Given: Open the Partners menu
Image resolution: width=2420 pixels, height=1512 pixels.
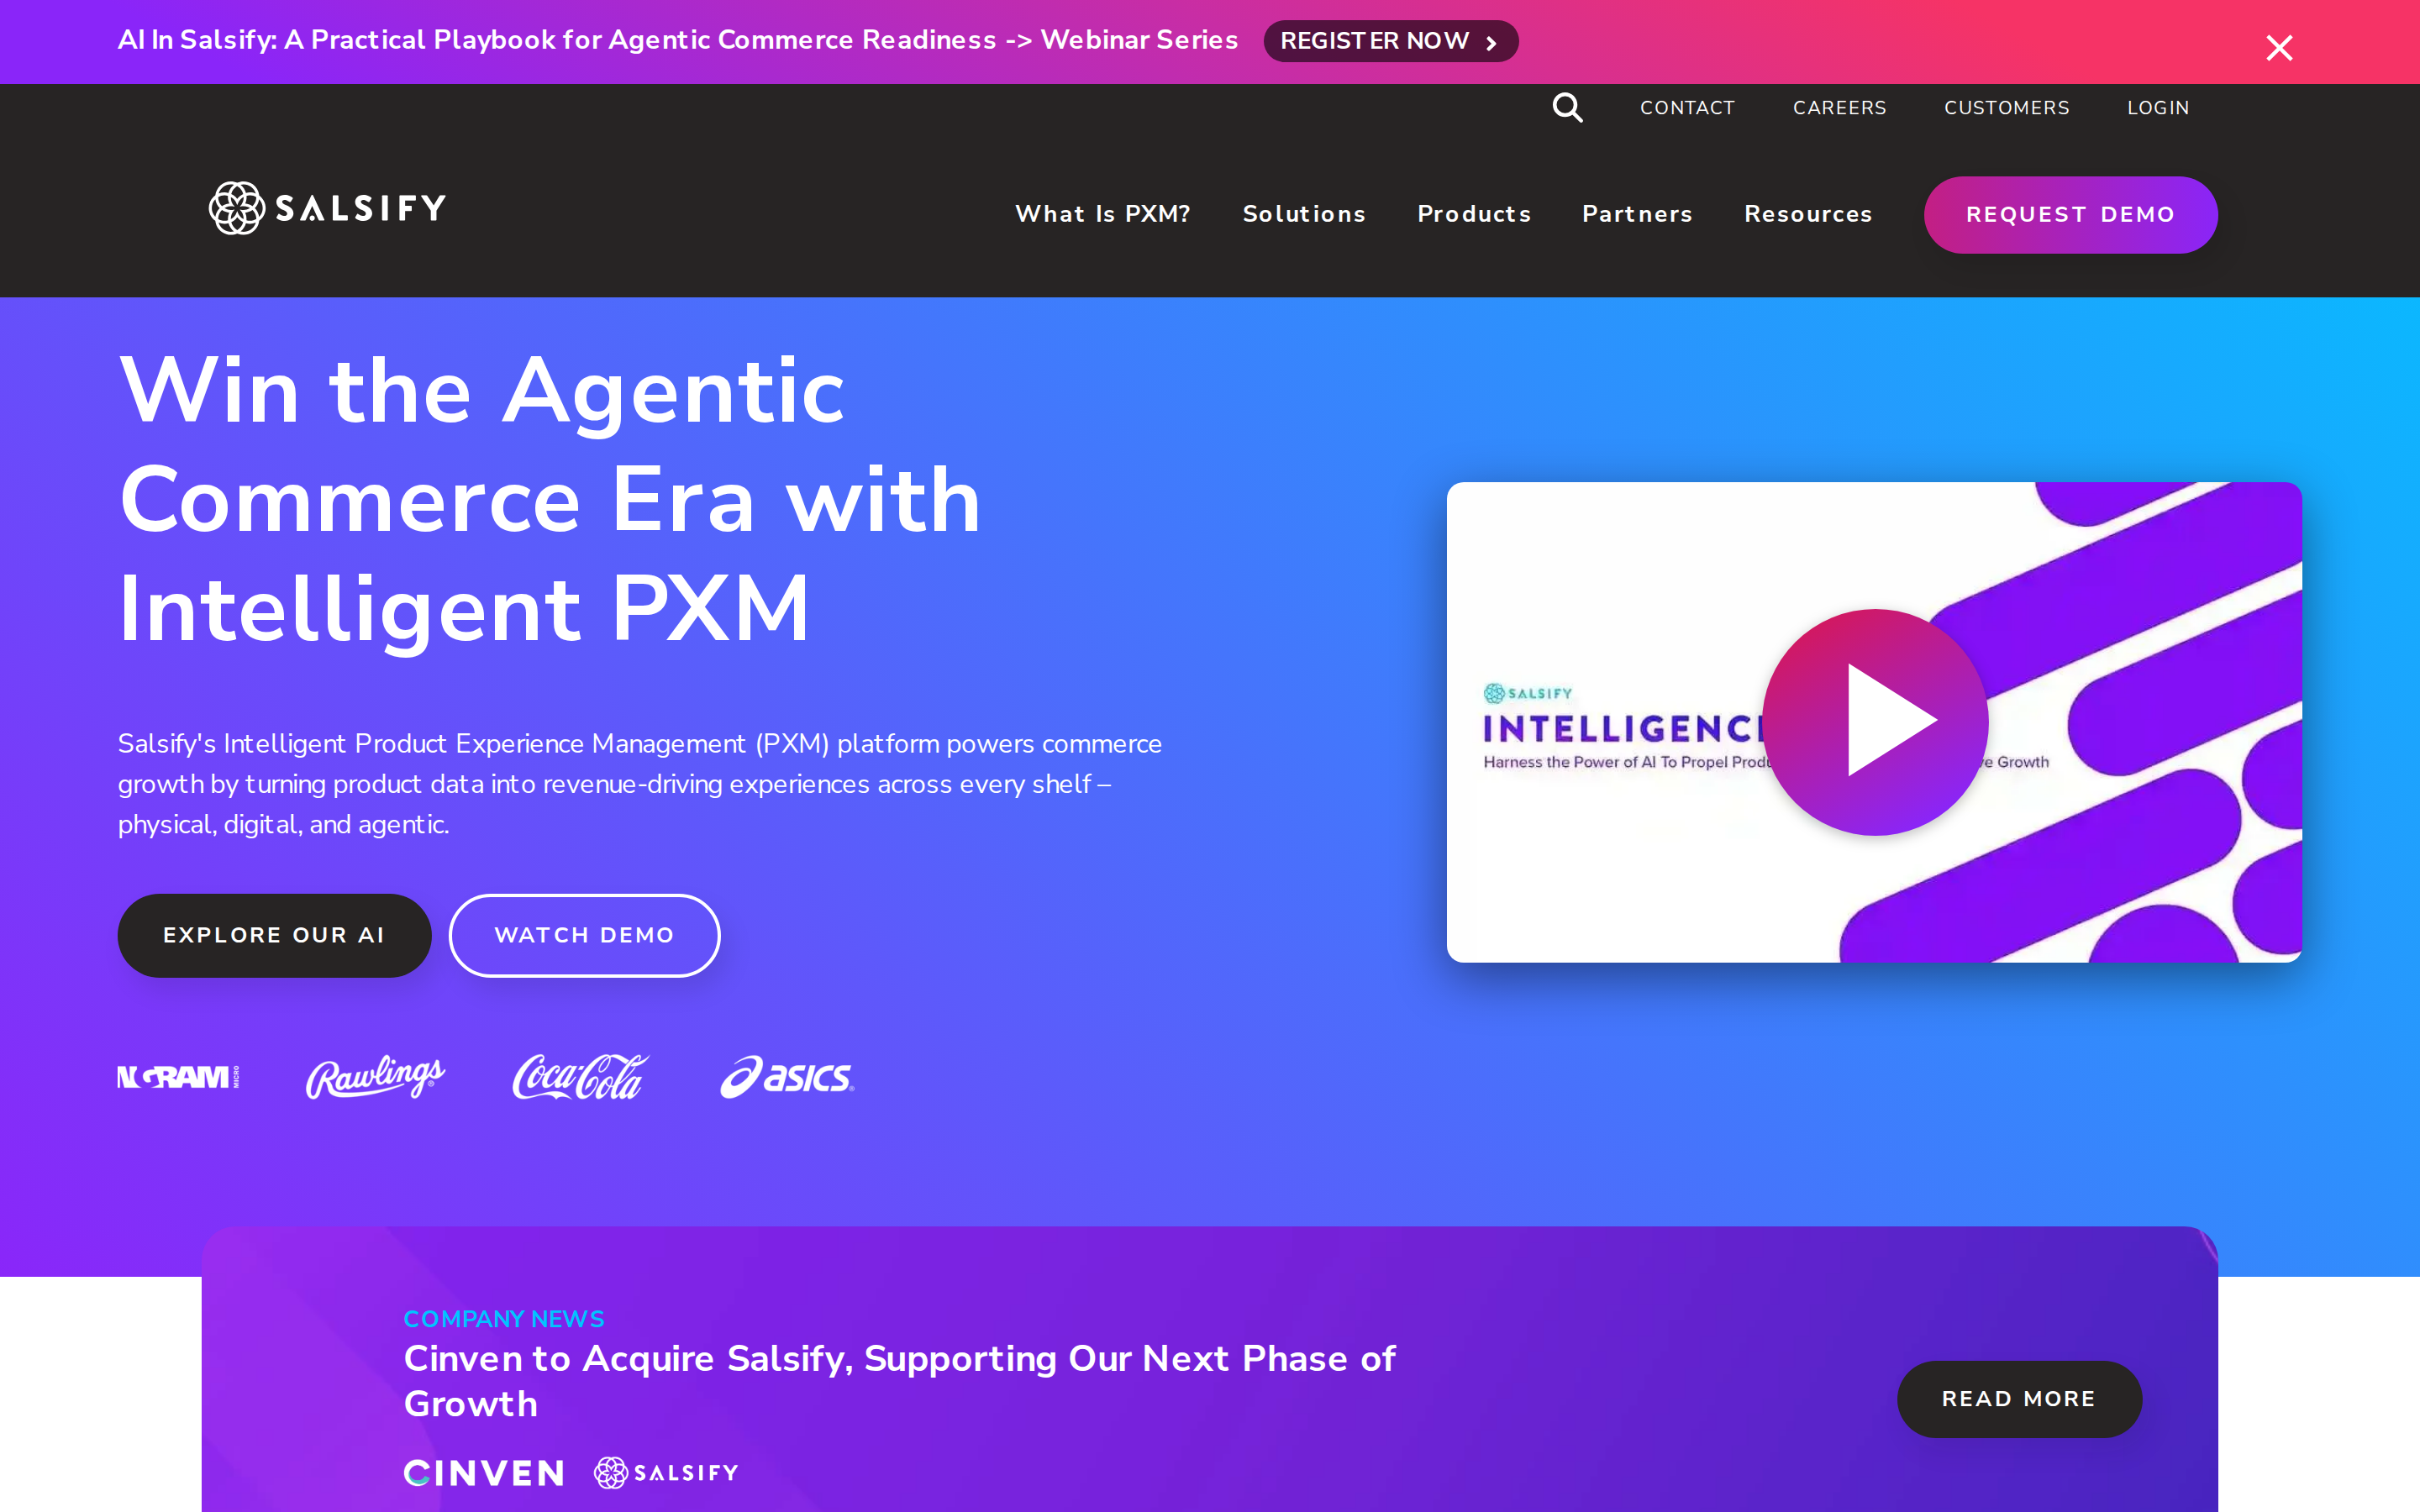Looking at the screenshot, I should click(x=1637, y=214).
